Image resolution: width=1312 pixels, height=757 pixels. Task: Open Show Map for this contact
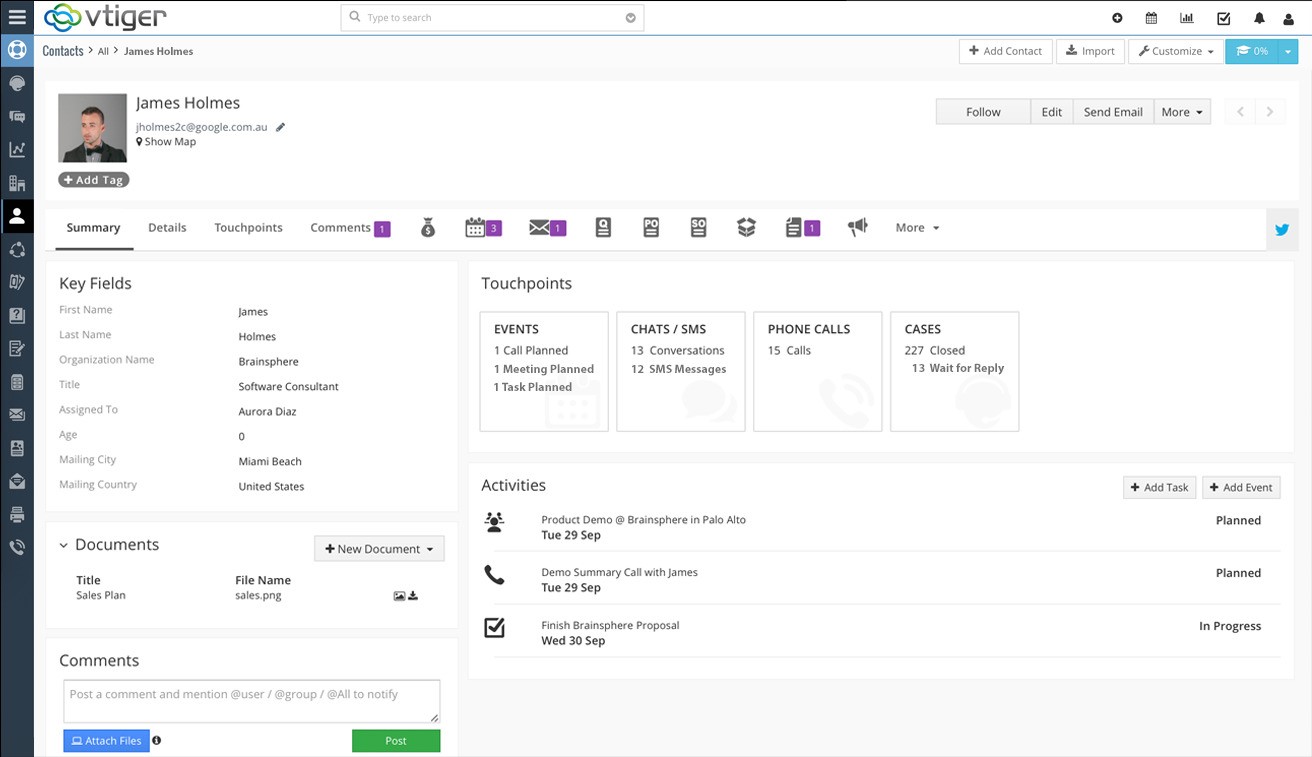tap(166, 141)
